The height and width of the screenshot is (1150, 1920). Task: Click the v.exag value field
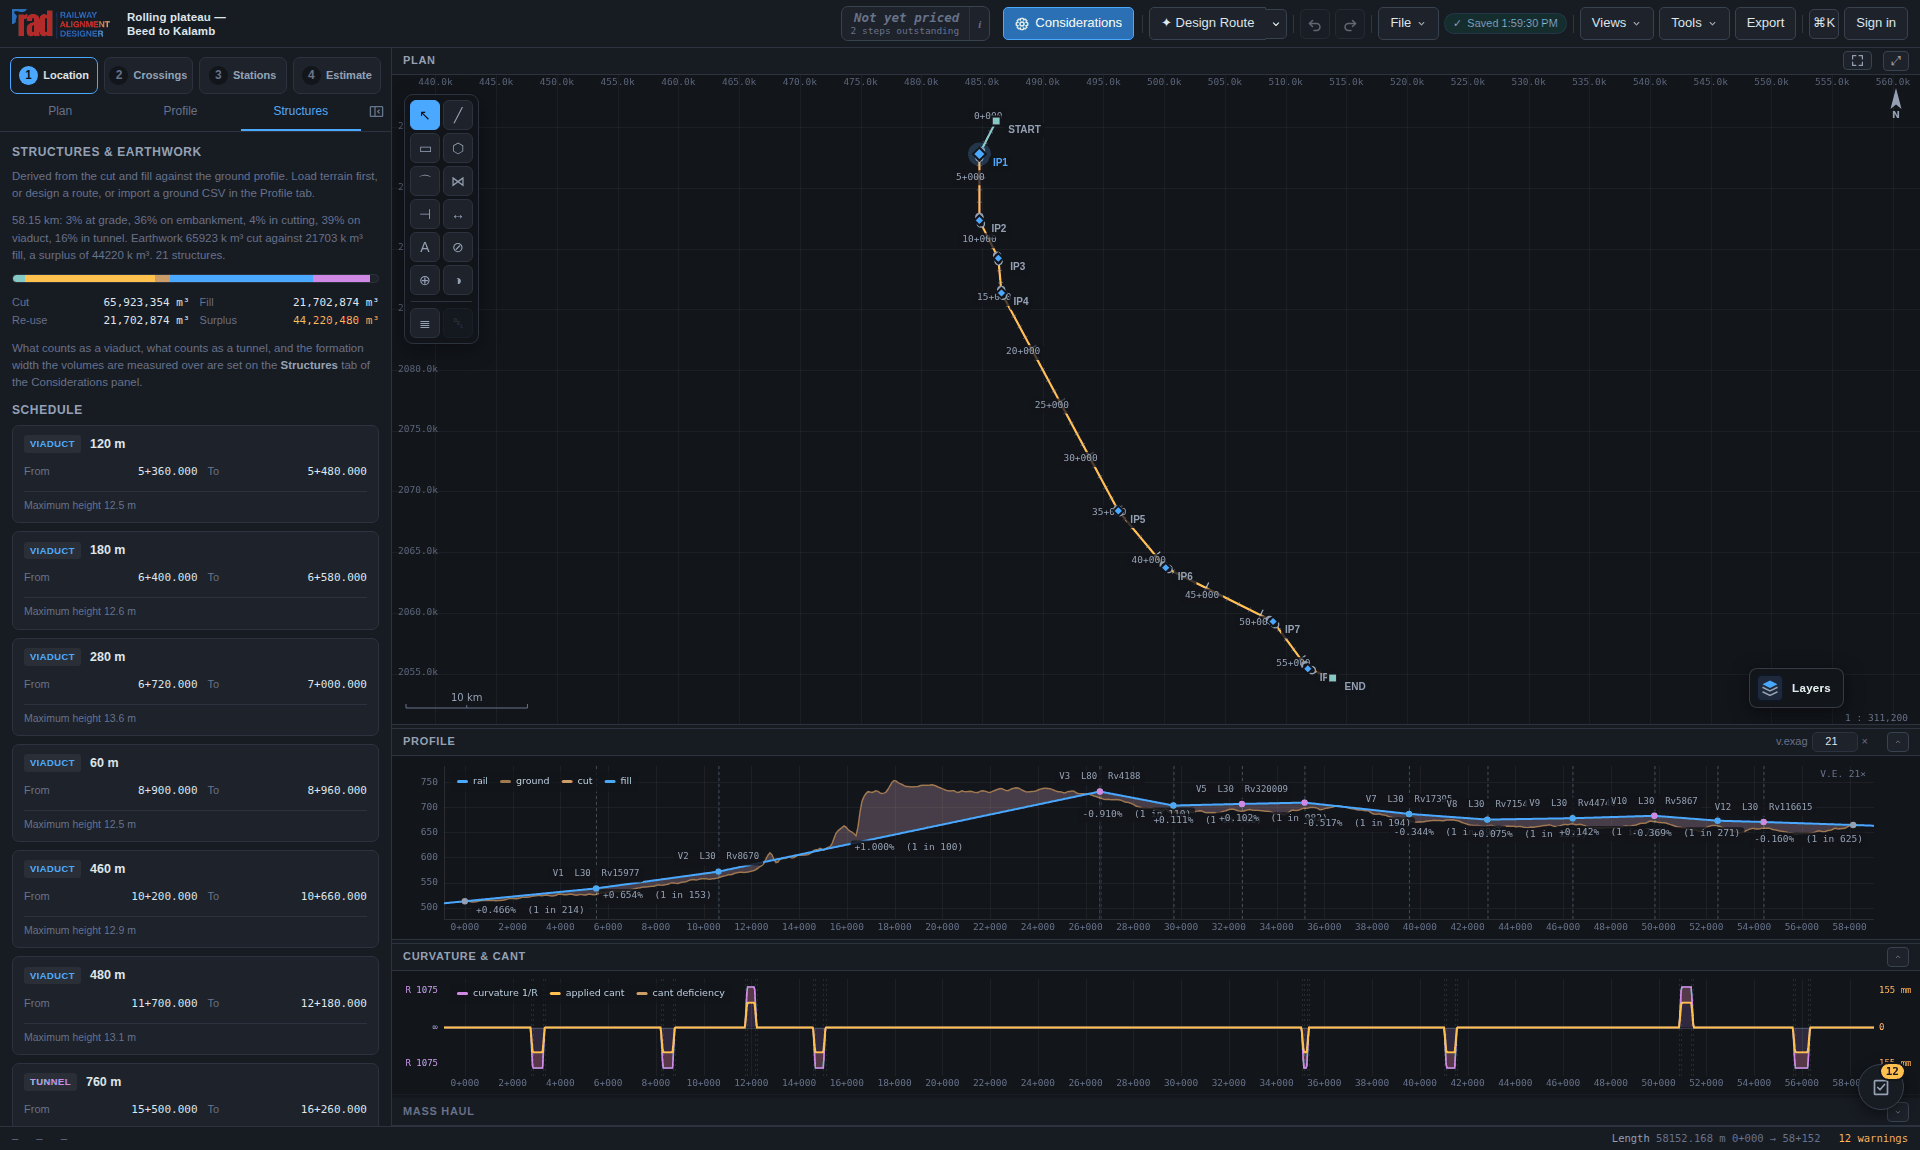[1836, 742]
